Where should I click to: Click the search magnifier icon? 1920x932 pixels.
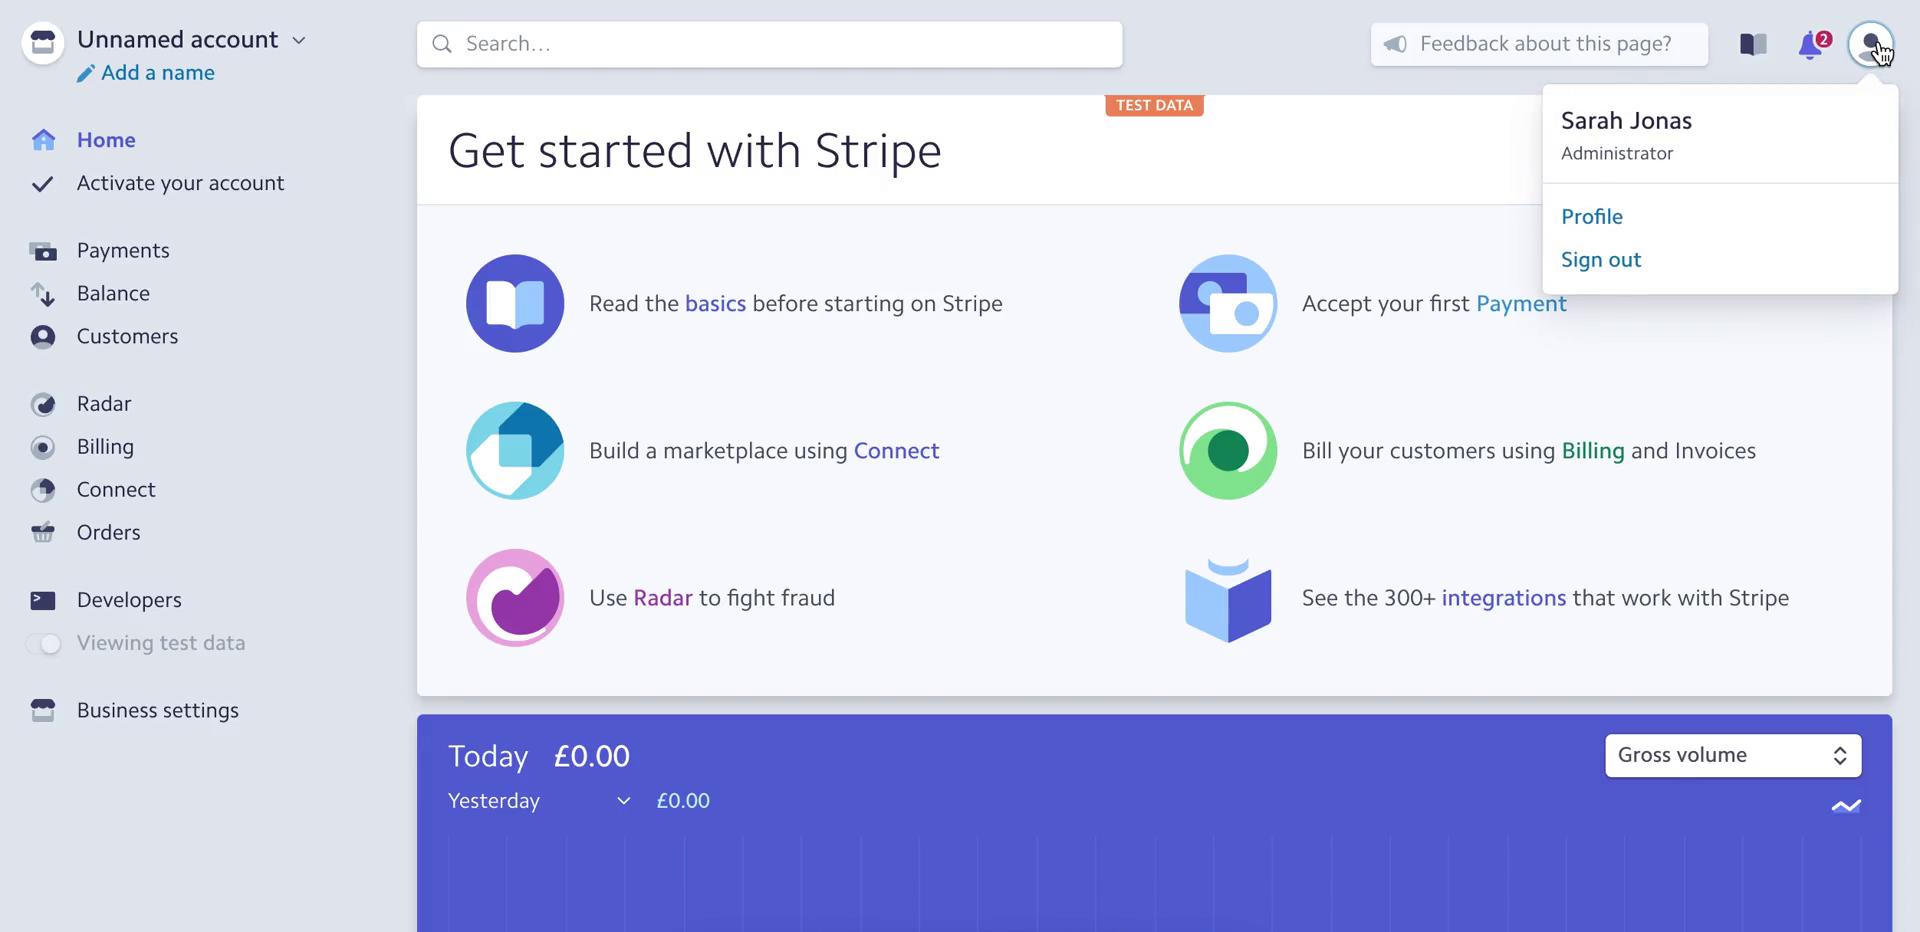pyautogui.click(x=442, y=44)
